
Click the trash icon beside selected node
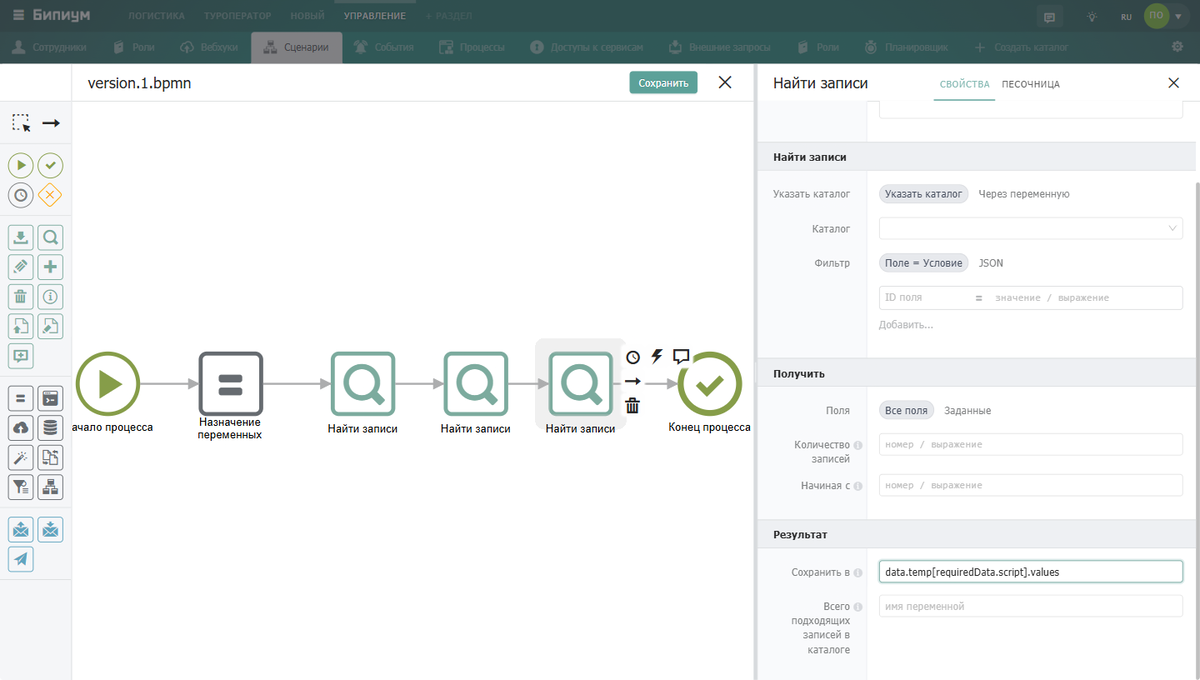tap(632, 405)
